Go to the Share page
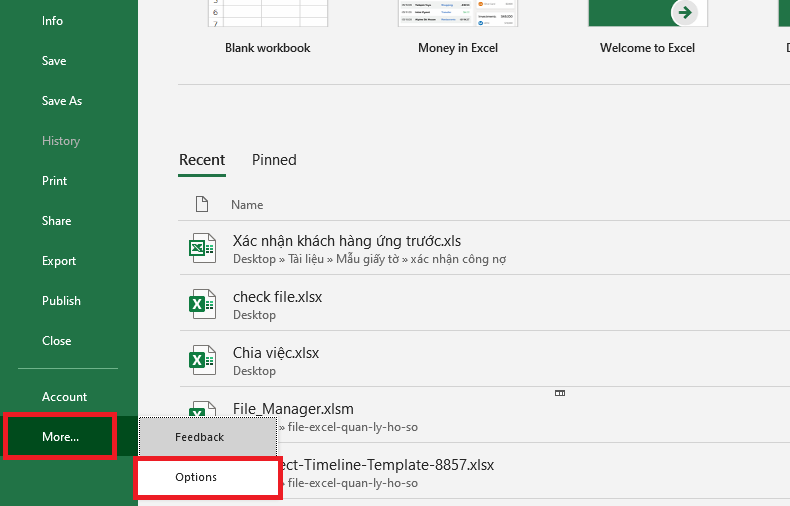Image resolution: width=790 pixels, height=506 pixels. [57, 221]
